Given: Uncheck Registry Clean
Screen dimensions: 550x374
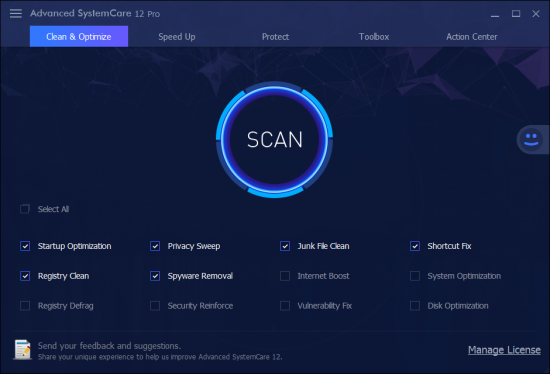Looking at the screenshot, I should coord(25,276).
